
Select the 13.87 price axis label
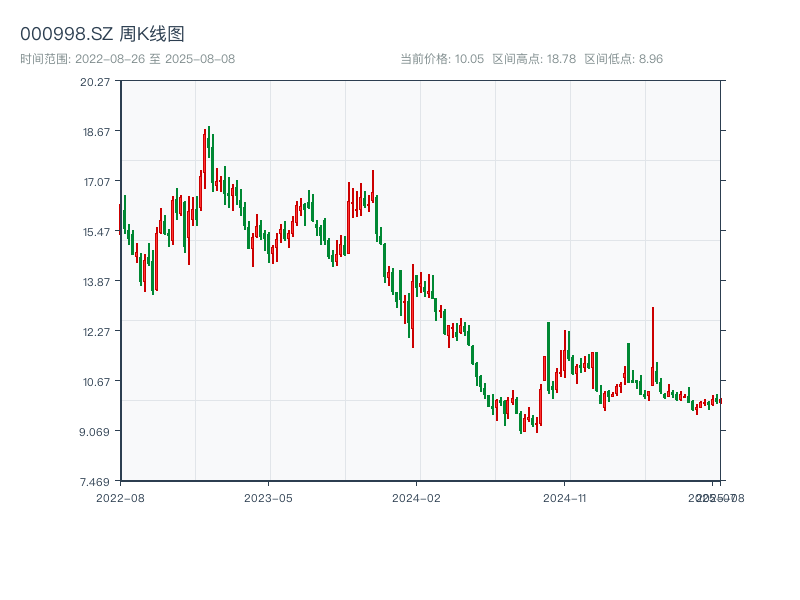95,281
